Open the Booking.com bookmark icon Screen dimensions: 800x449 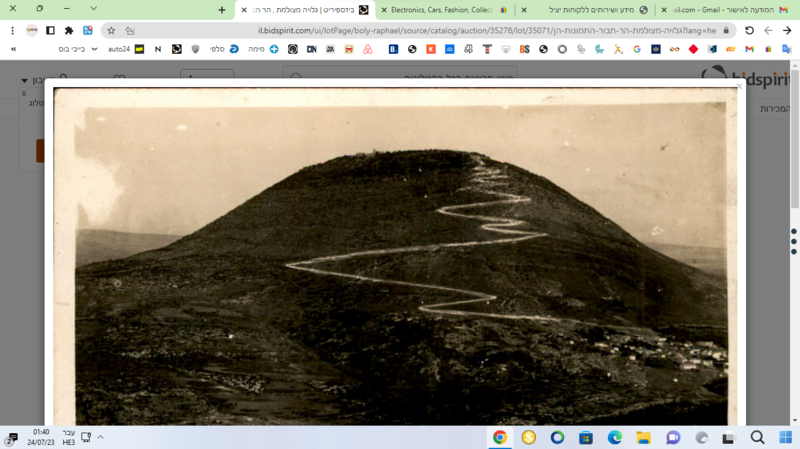click(x=393, y=49)
